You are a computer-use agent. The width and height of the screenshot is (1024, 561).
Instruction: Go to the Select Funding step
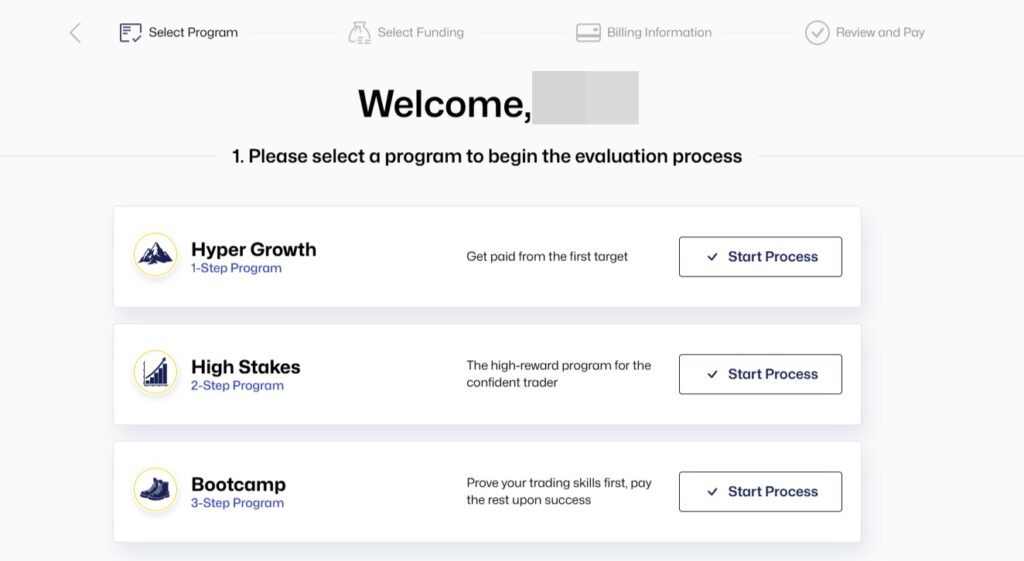420,33
